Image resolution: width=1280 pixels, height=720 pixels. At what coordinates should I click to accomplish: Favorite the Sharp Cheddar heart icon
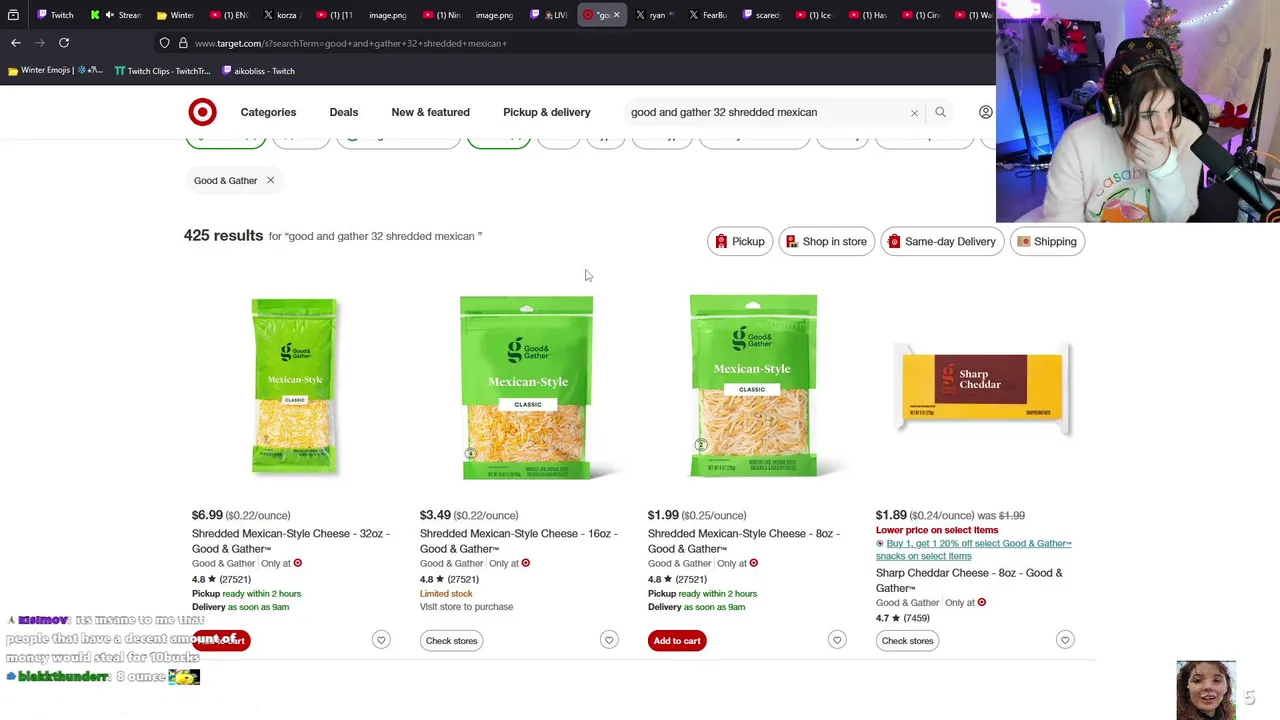click(x=1065, y=640)
